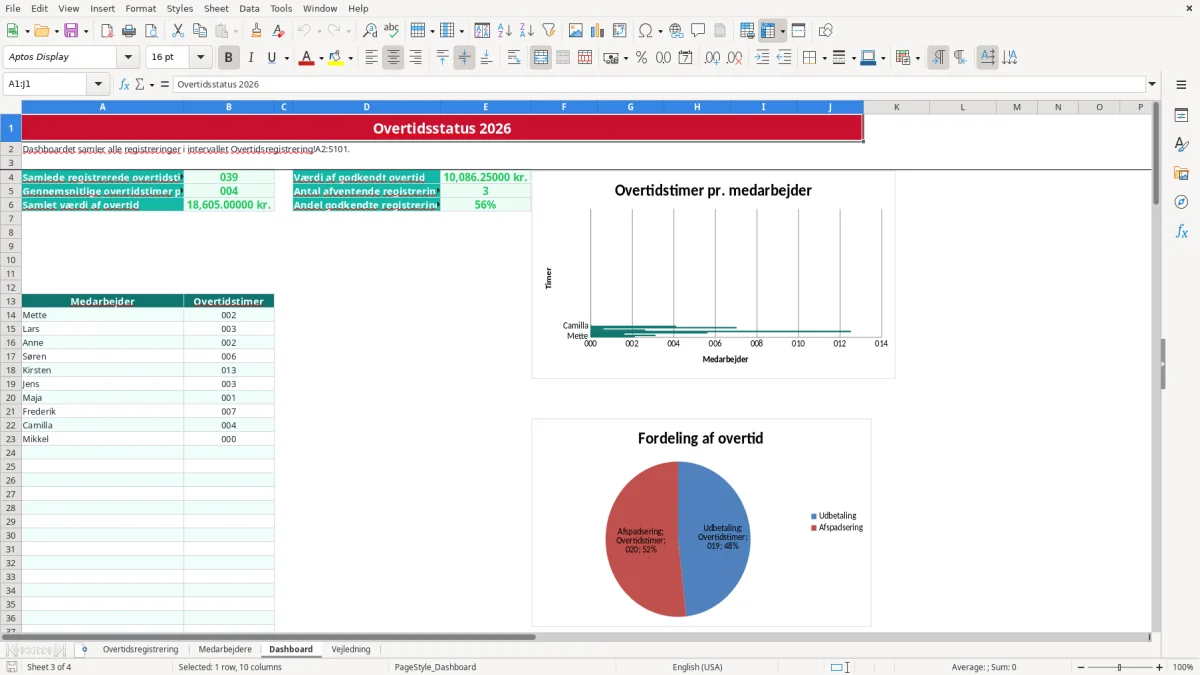The image size is (1200, 675).
Task: Click the 100% zoom level
Action: click(x=1183, y=667)
